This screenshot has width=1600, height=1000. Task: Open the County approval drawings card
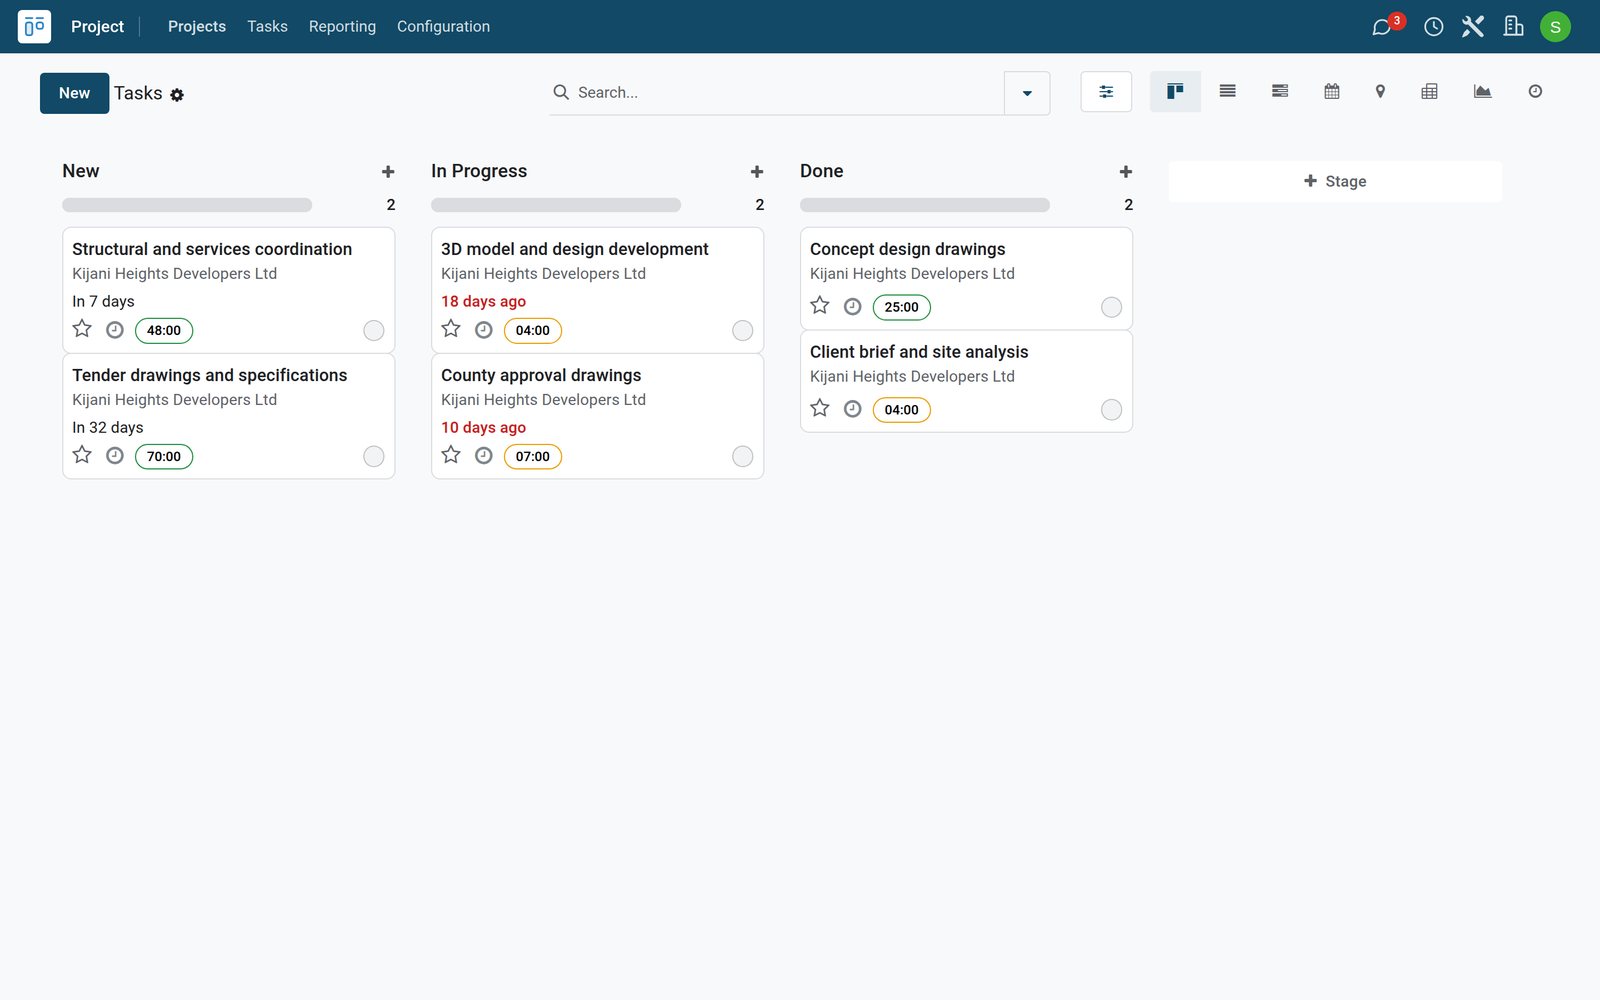pyautogui.click(x=597, y=416)
